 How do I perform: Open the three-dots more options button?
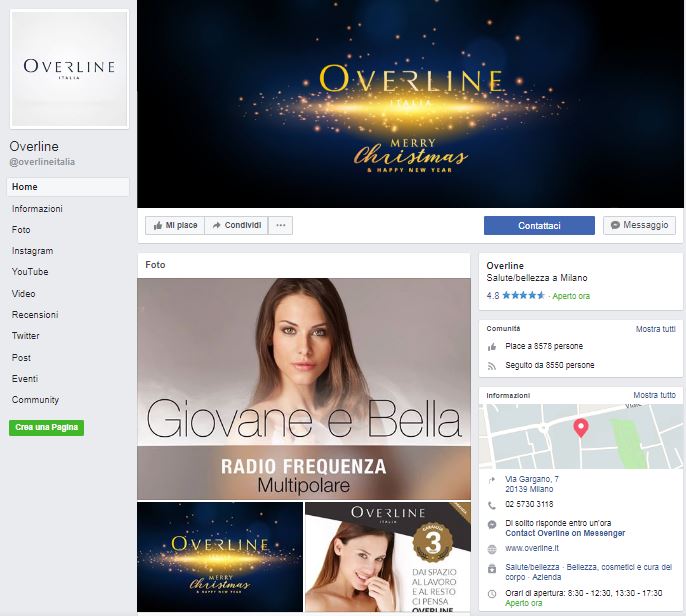pos(280,225)
